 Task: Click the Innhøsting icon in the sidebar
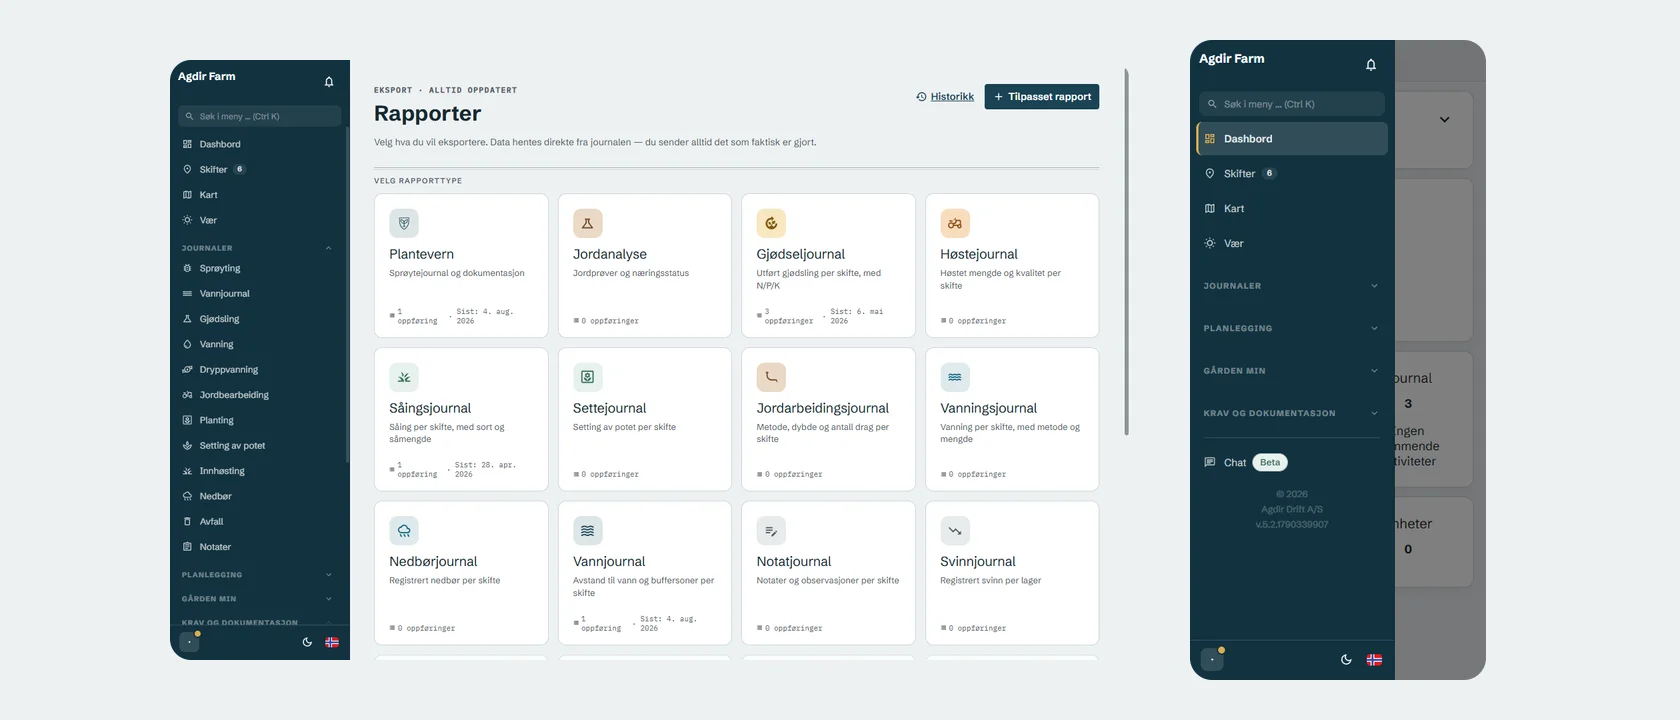(x=187, y=471)
